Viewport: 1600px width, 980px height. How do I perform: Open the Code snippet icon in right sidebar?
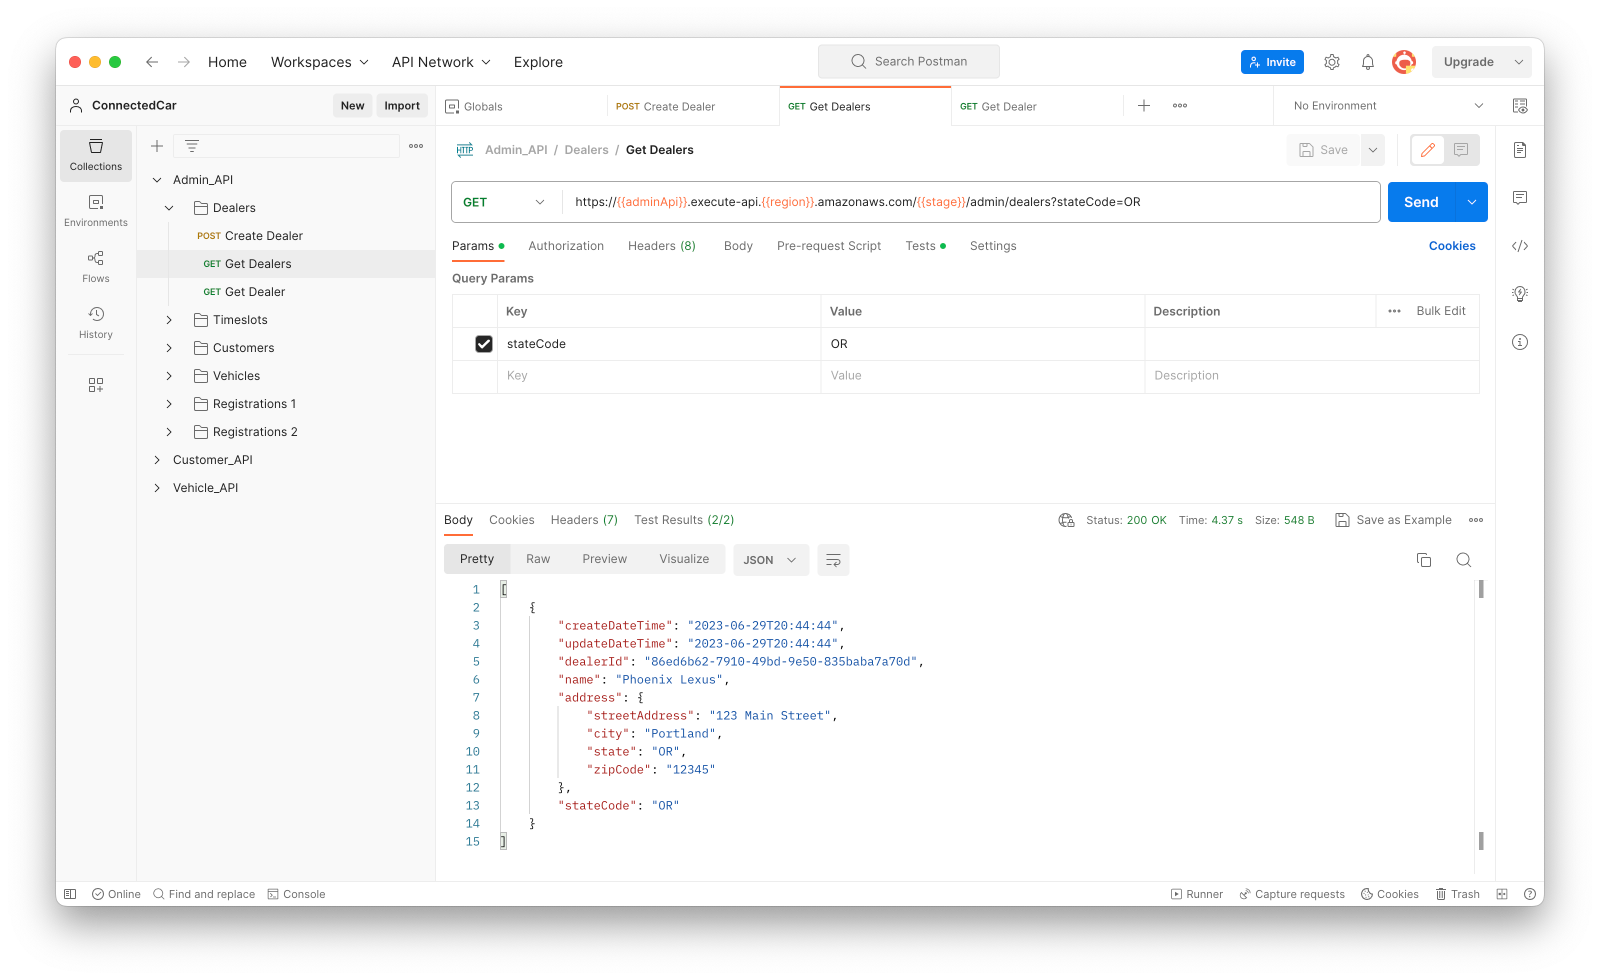click(x=1520, y=246)
